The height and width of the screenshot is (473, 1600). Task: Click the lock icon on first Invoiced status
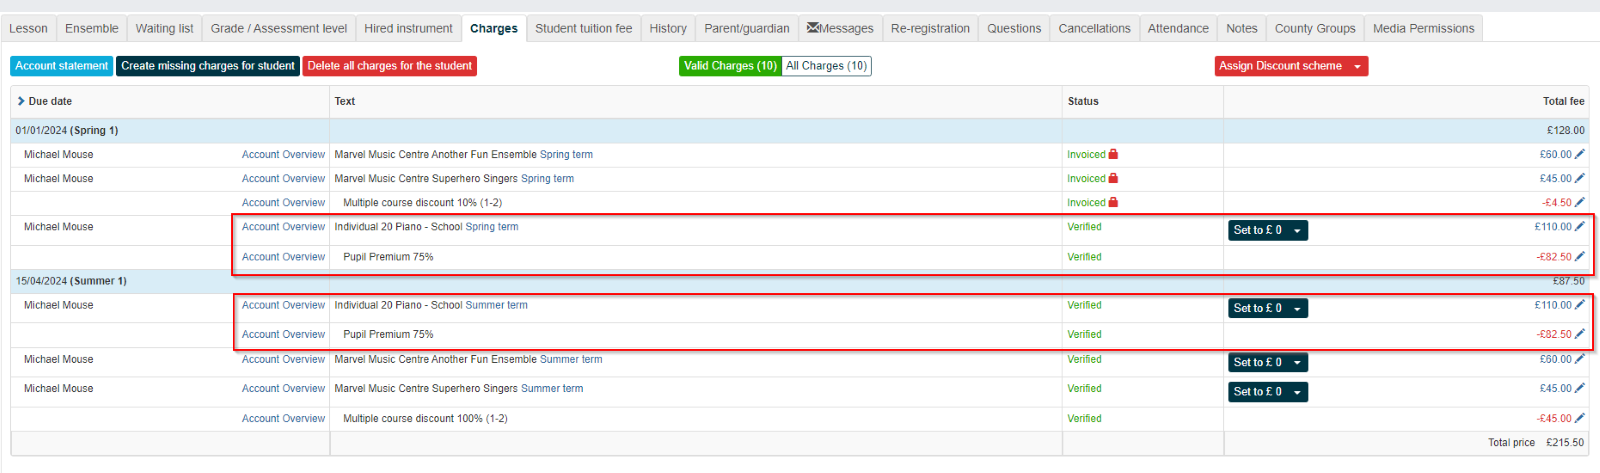(1113, 154)
